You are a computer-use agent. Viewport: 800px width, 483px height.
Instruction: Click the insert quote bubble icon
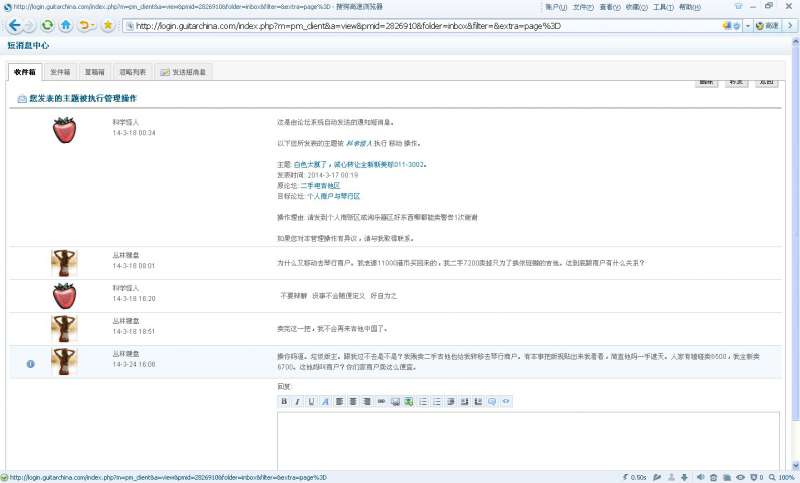[492, 401]
